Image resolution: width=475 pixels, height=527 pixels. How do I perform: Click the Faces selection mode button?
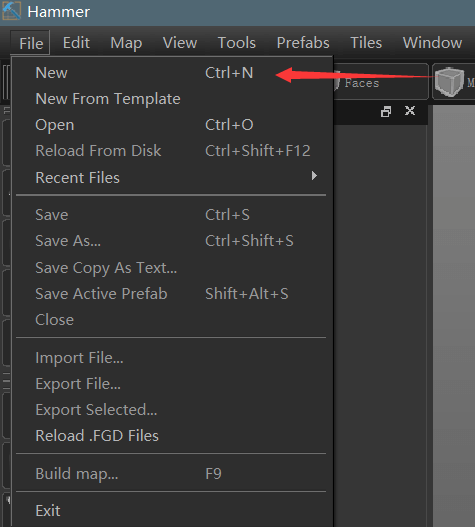pyautogui.click(x=381, y=82)
